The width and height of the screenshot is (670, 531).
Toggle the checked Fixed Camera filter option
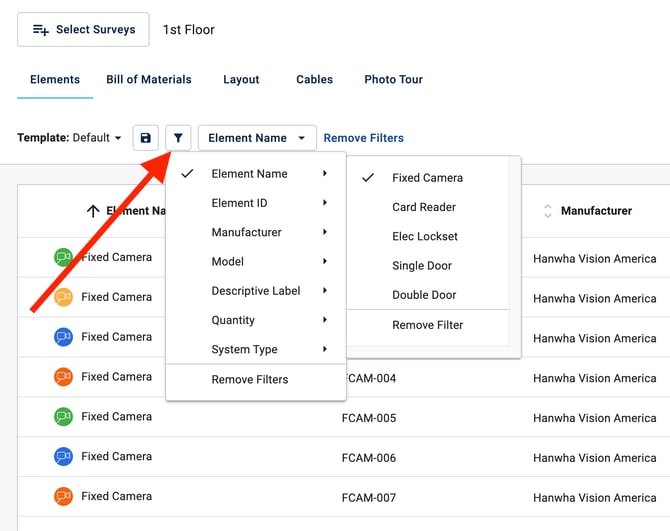tap(427, 178)
